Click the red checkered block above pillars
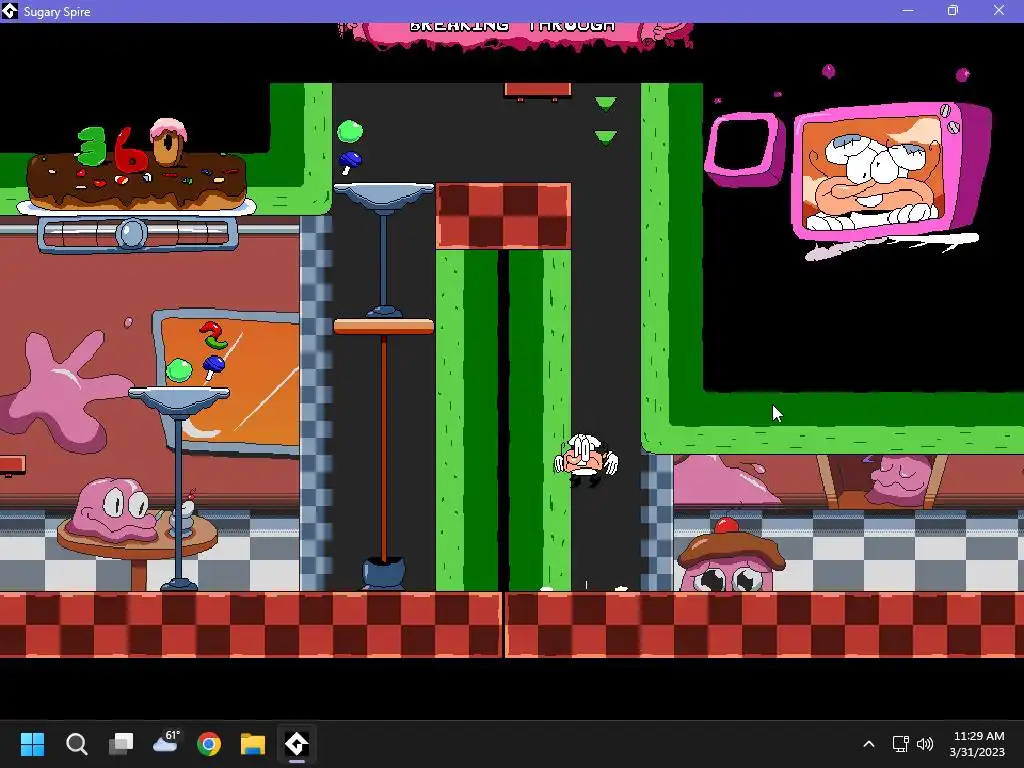1024x768 pixels. click(x=503, y=216)
